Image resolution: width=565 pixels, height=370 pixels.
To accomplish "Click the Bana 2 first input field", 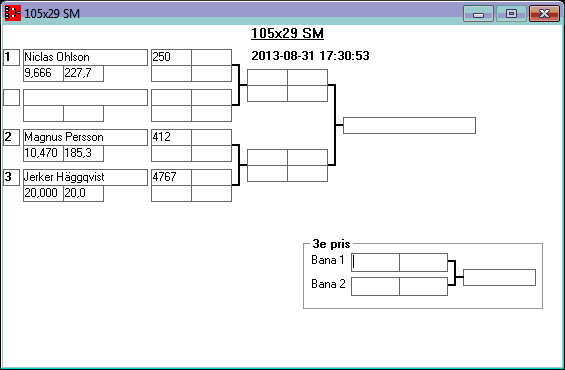I will (x=375, y=286).
